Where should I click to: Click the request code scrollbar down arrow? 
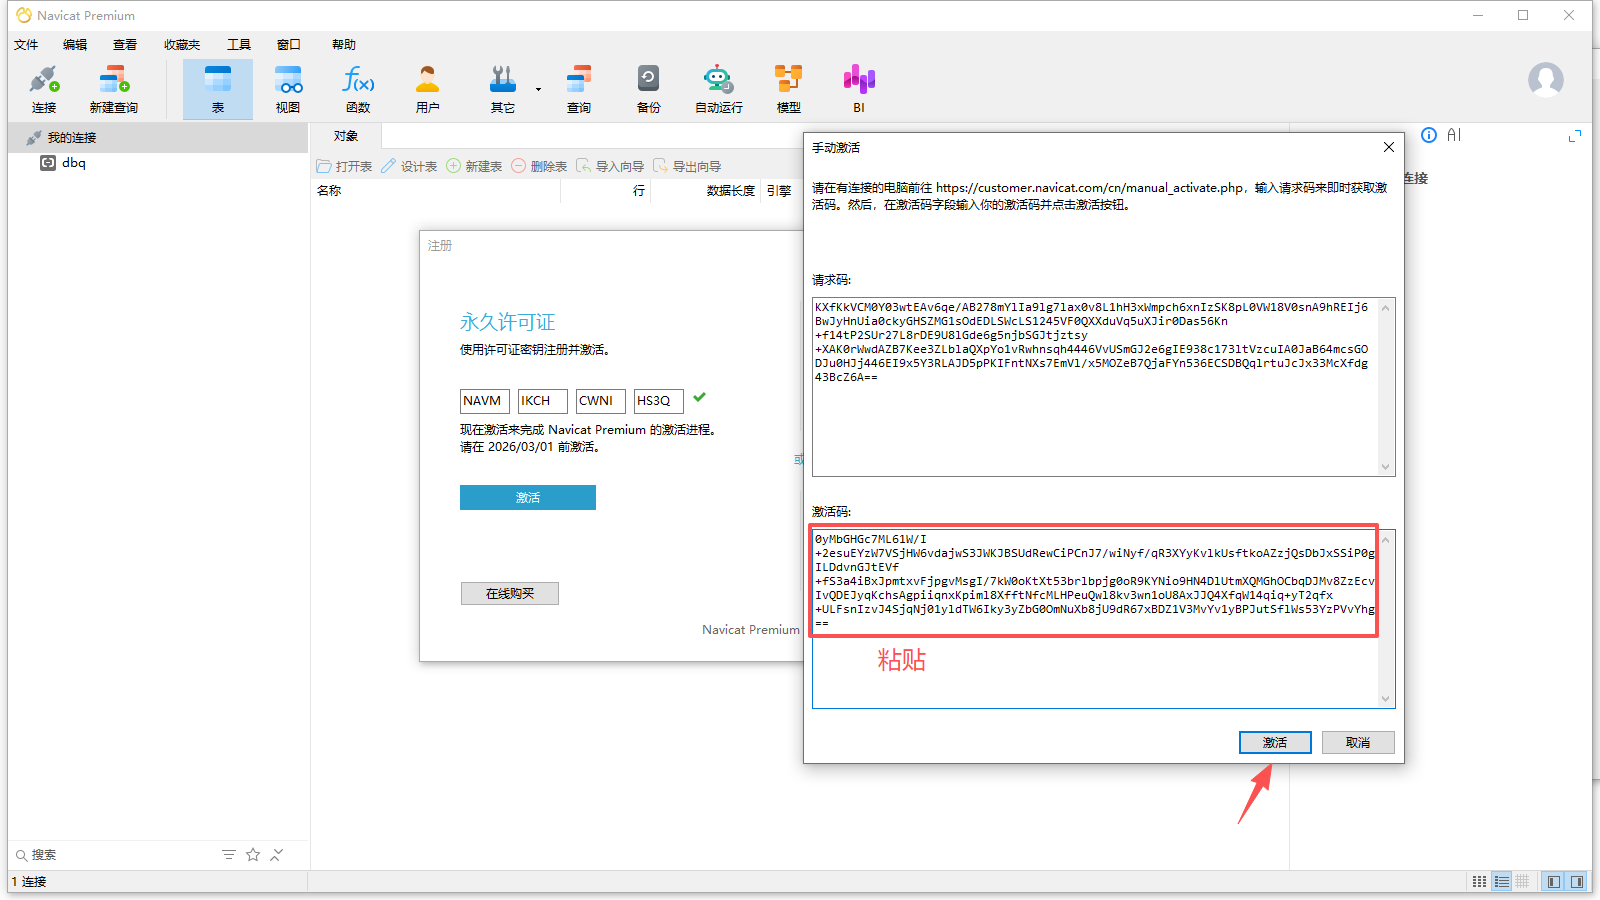[x=1386, y=467]
